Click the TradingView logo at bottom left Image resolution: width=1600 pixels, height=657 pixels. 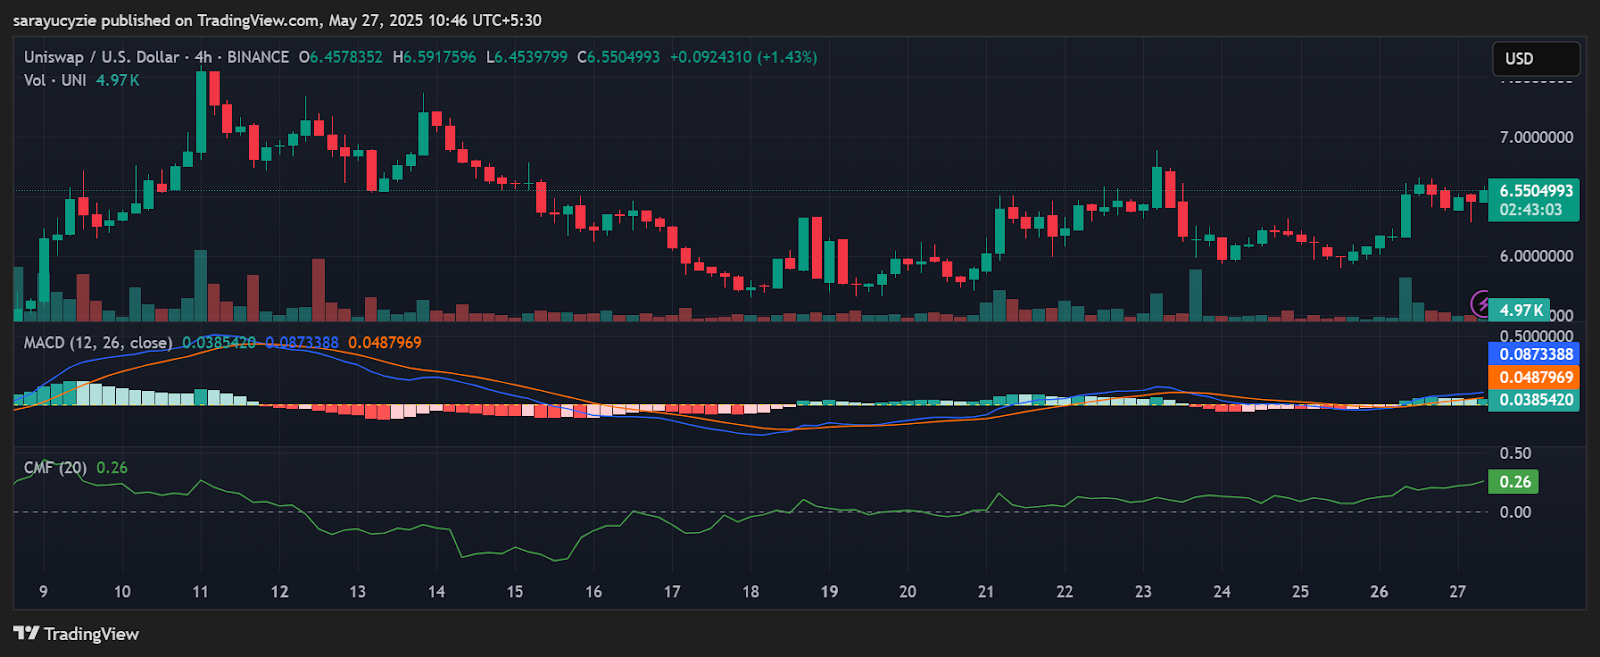[x=76, y=634]
